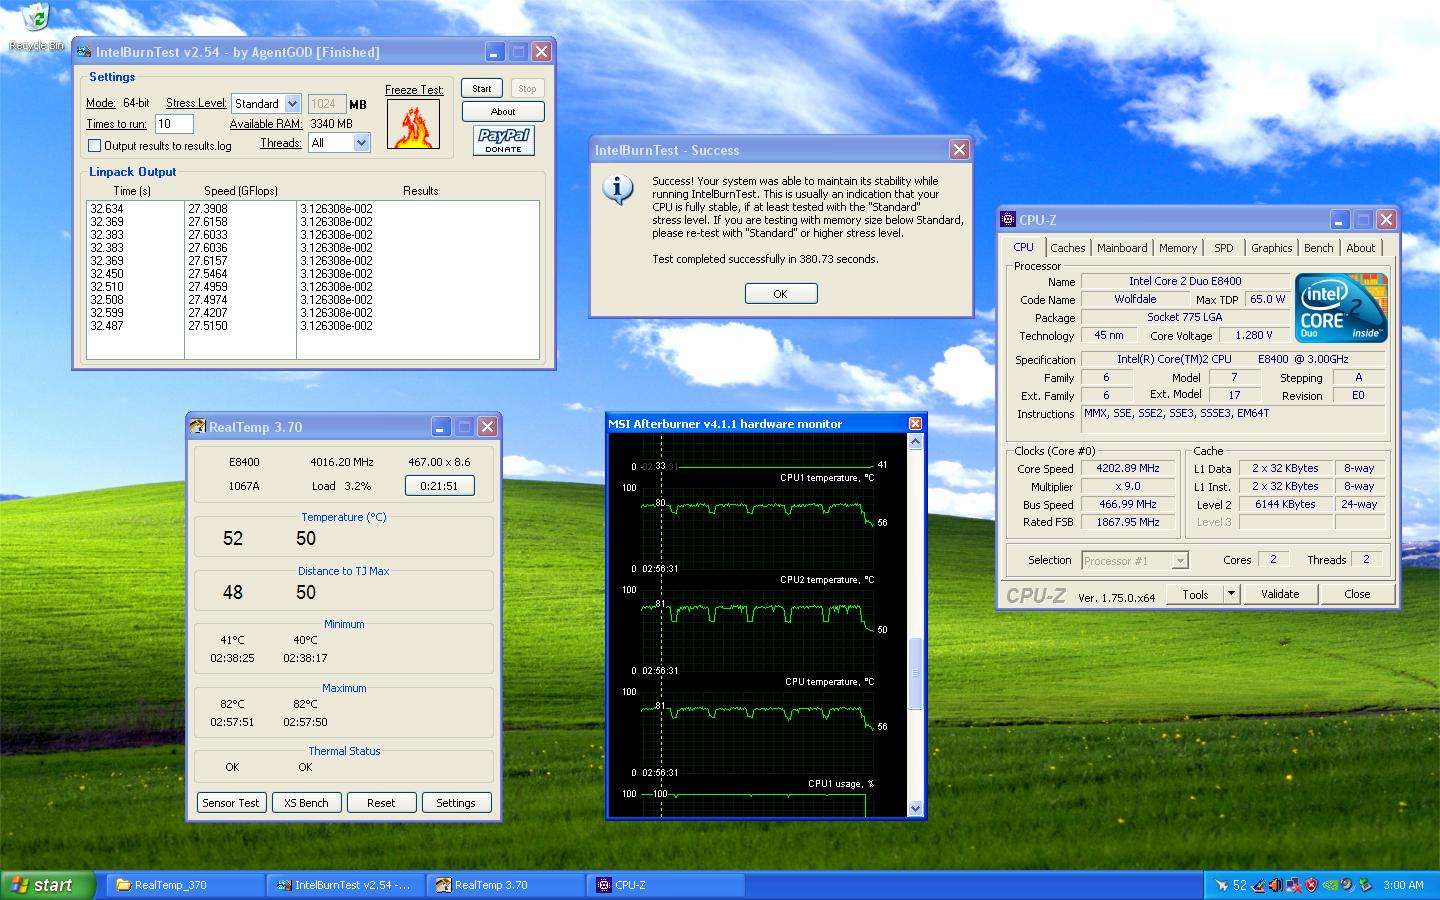Click the Validate button in CPU-Z
This screenshot has height=900, width=1440.
click(x=1280, y=594)
